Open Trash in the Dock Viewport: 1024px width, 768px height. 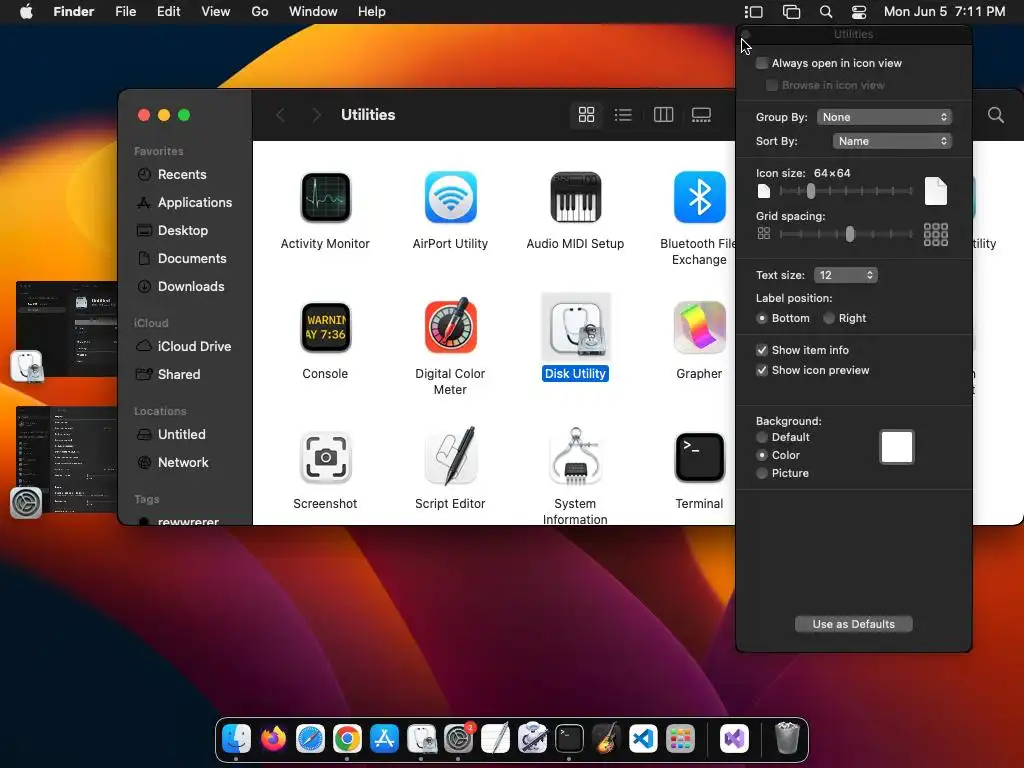(787, 739)
